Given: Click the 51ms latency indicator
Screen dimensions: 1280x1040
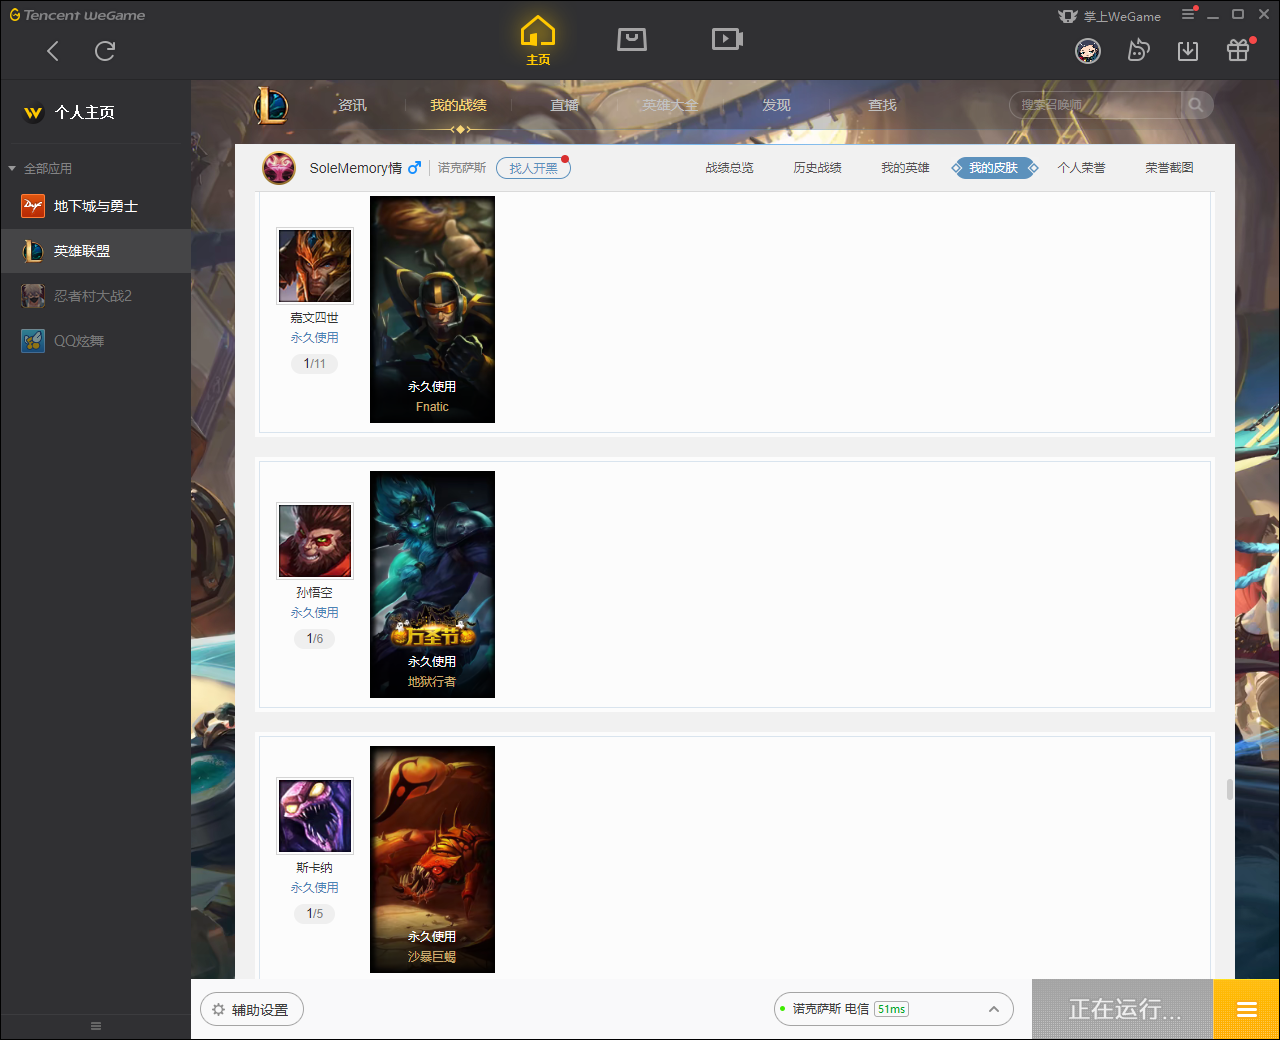Looking at the screenshot, I should [x=891, y=1009].
